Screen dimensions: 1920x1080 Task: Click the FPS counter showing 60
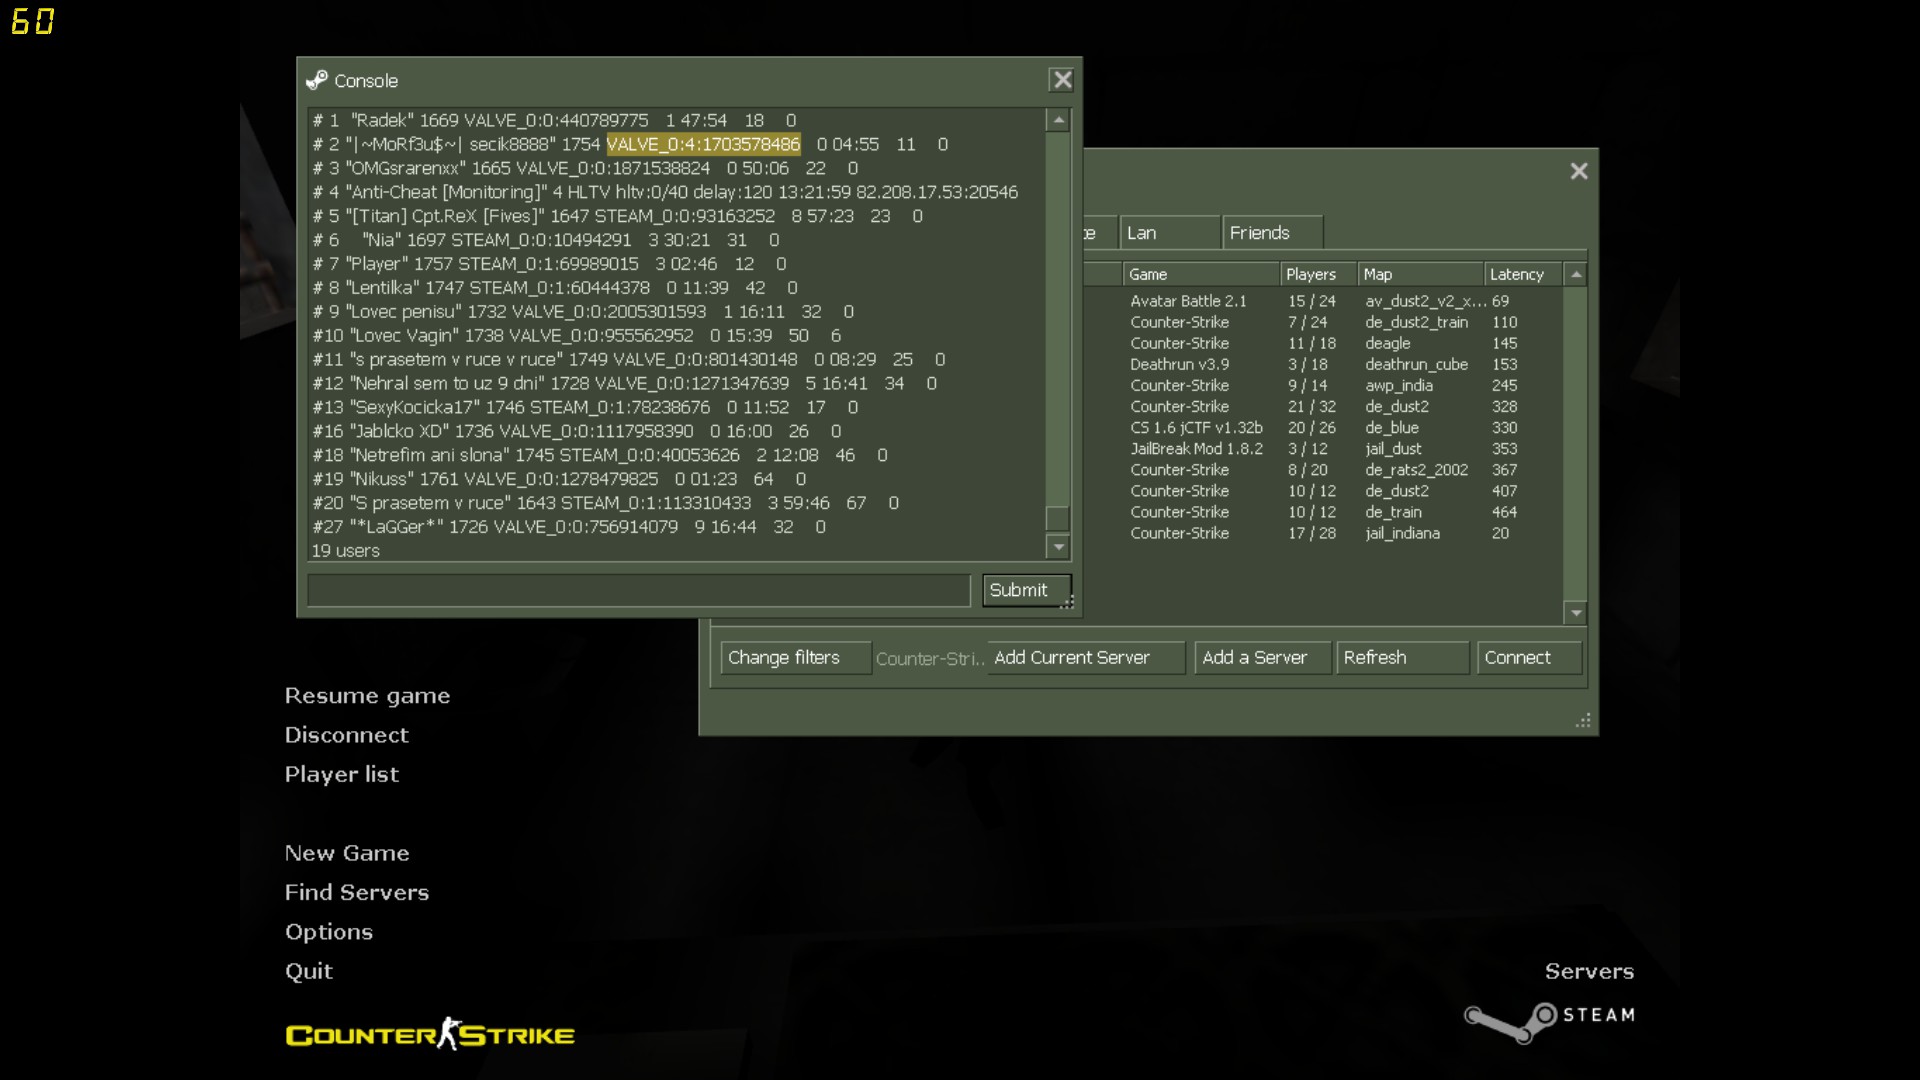tap(32, 21)
